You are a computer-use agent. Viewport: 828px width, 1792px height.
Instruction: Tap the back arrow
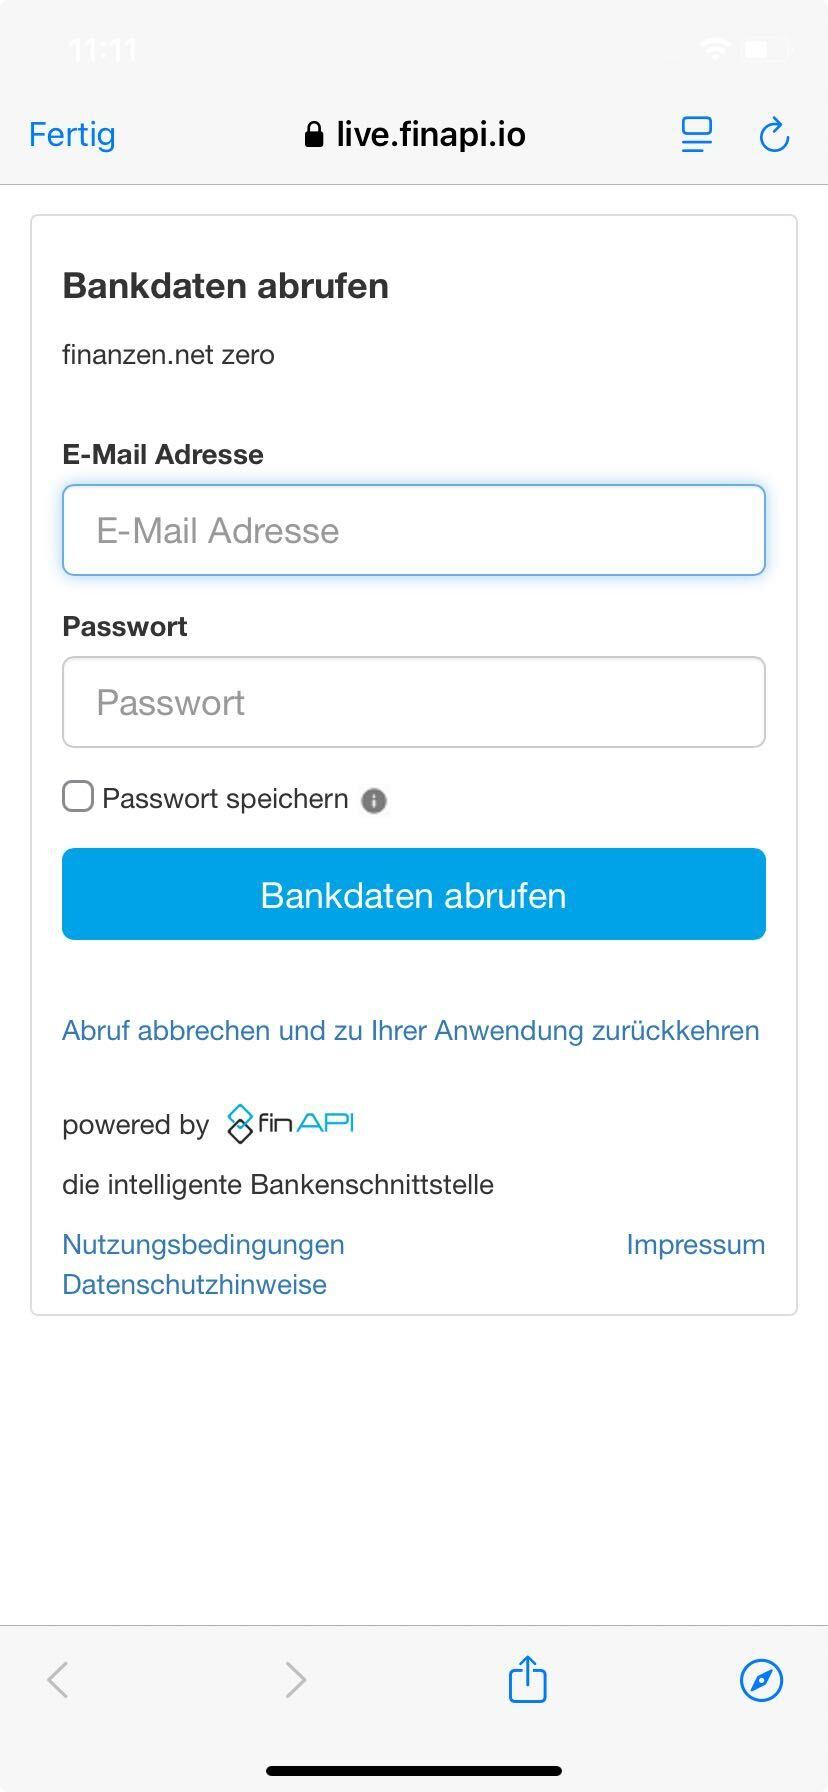point(58,1679)
